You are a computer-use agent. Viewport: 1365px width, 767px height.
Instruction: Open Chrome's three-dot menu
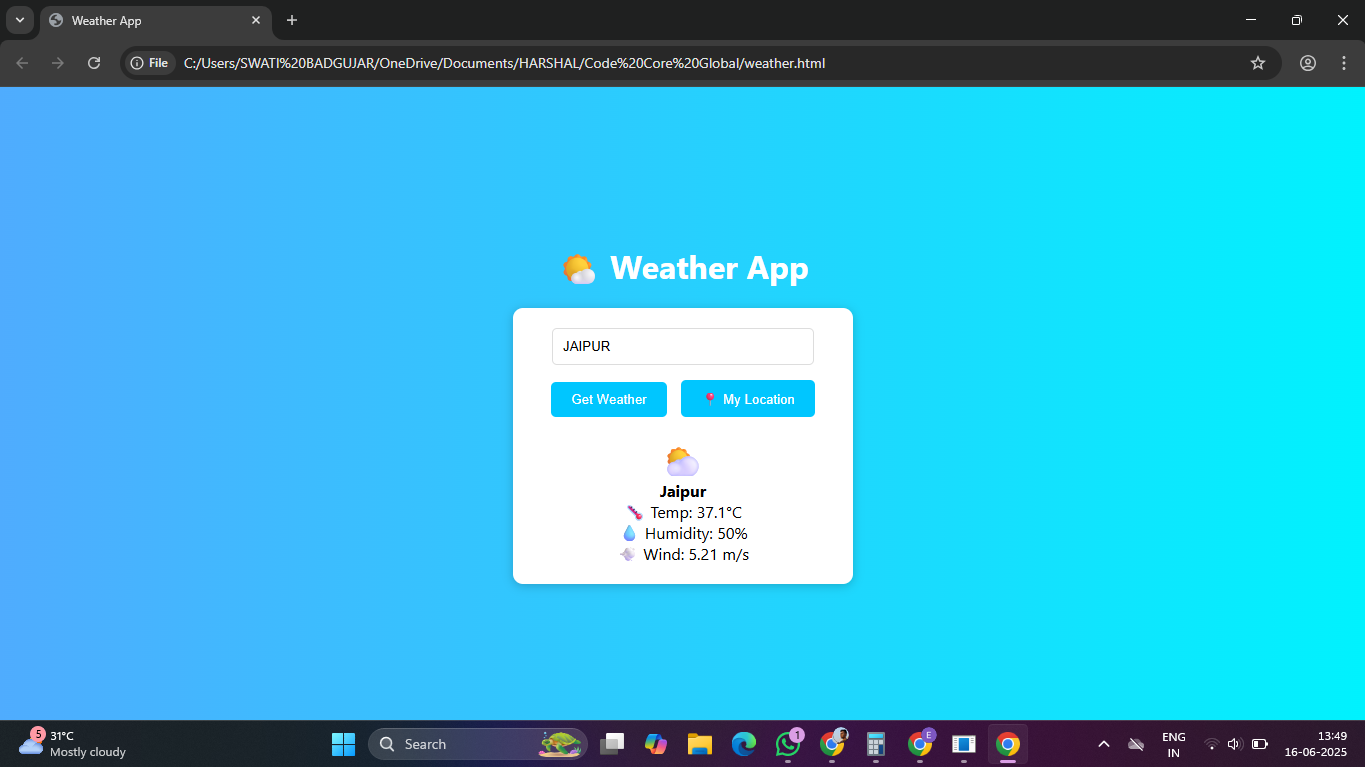(1344, 63)
